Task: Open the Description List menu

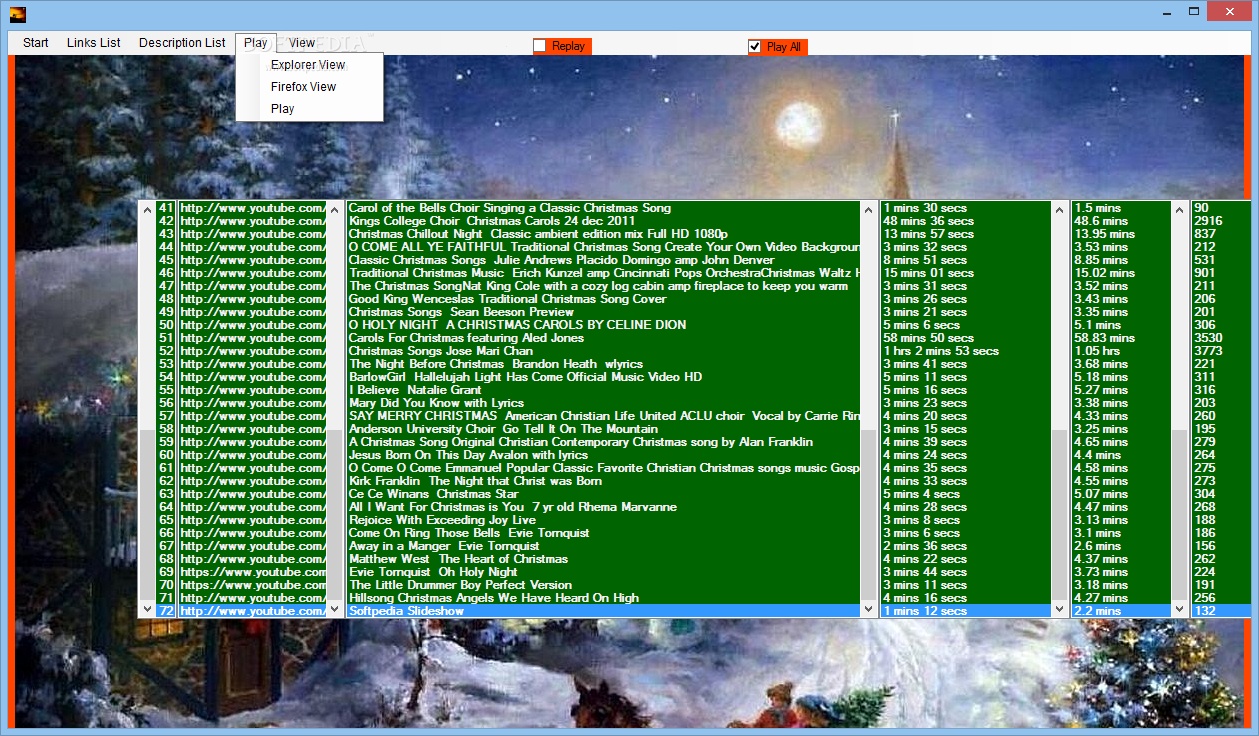Action: coord(182,43)
